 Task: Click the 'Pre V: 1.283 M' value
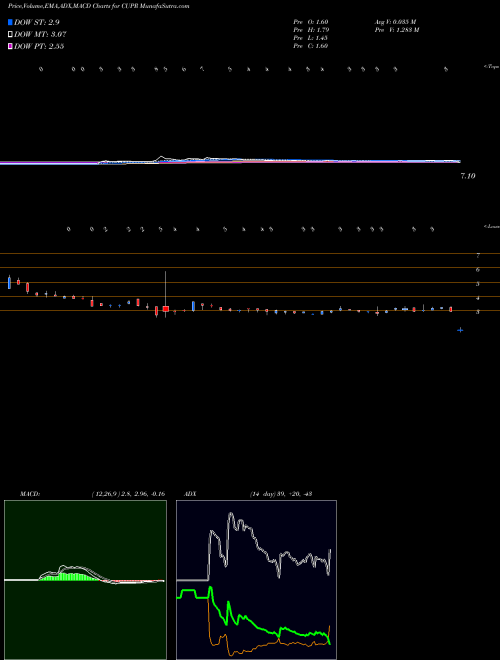396,29
